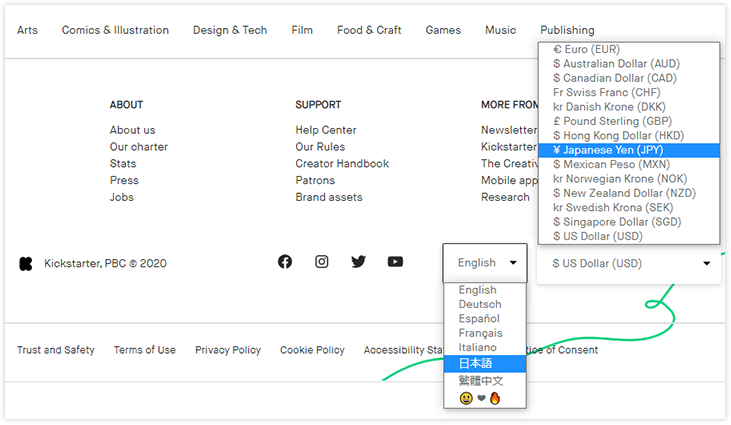The width and height of the screenshot is (731, 425).
Task: Click the Kickstarter logo icon in footer
Action: pyautogui.click(x=26, y=264)
